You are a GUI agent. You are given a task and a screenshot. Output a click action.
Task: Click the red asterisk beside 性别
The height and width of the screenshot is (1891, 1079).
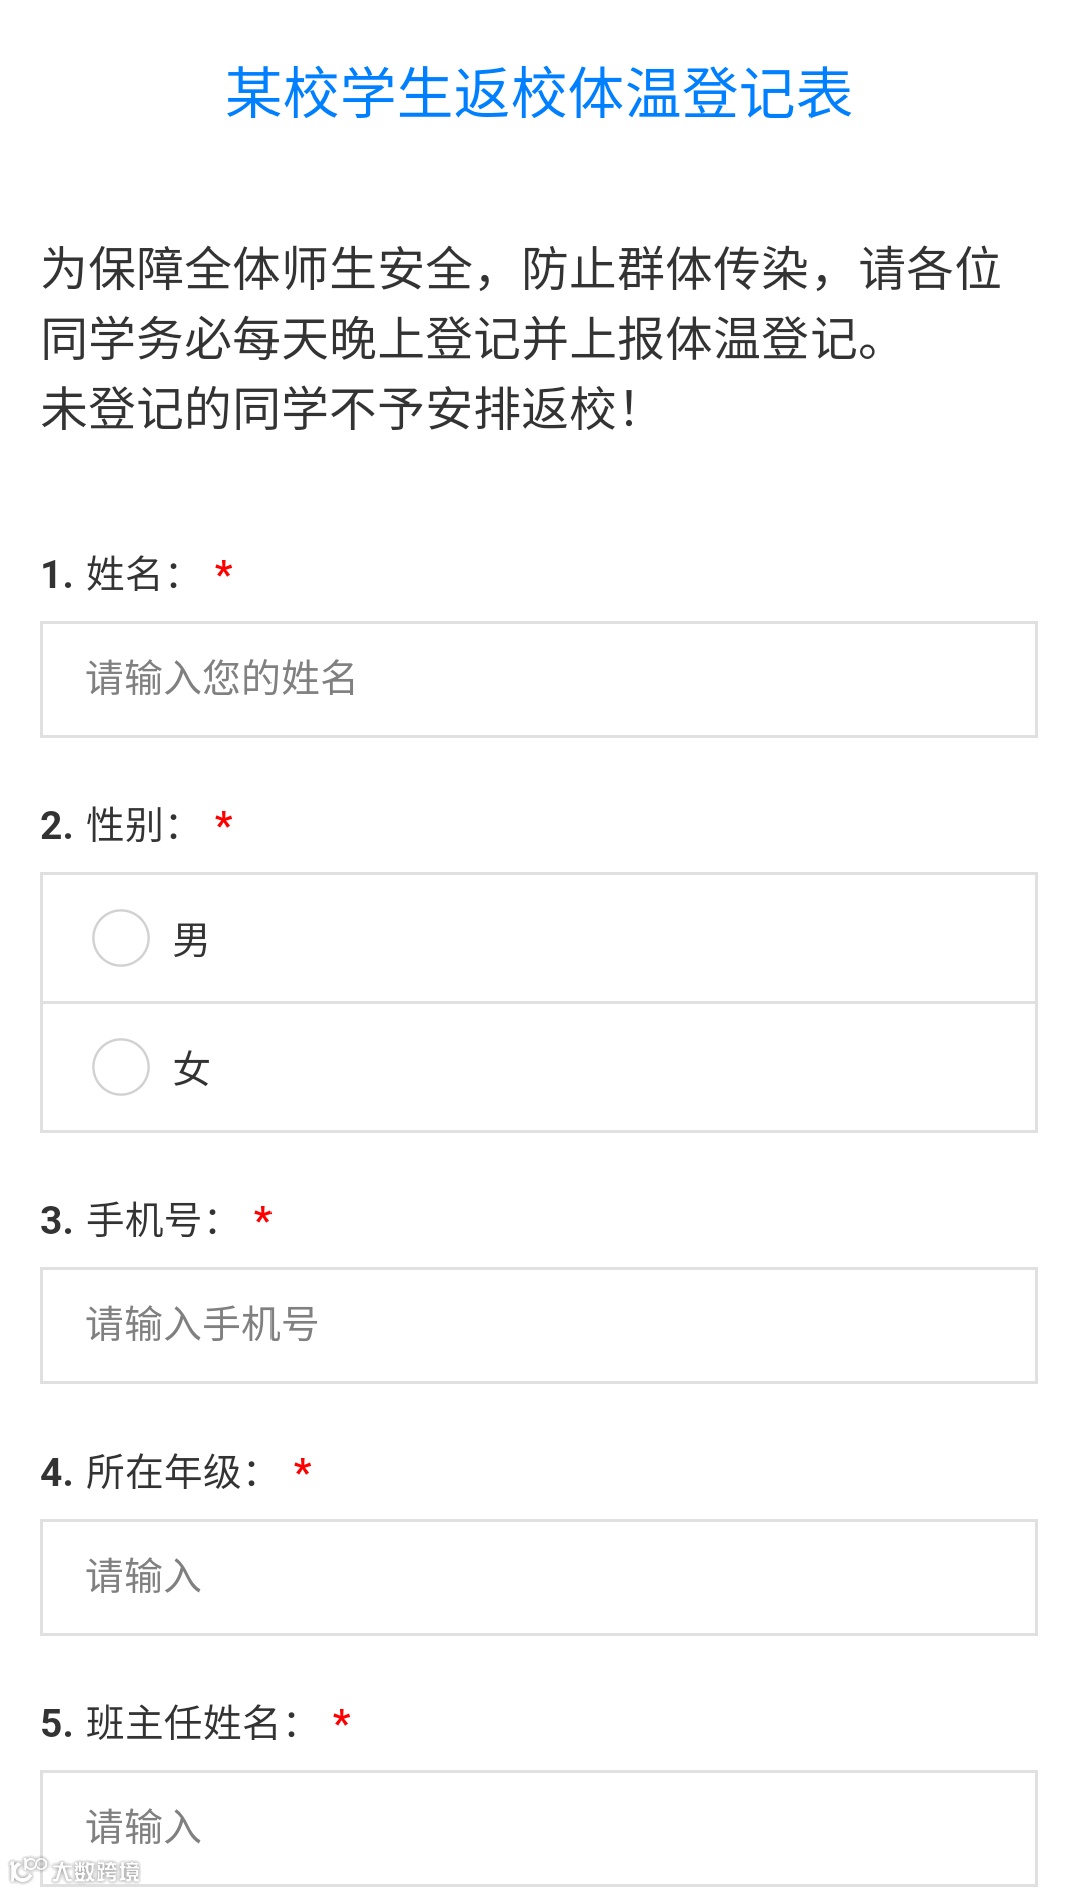coord(224,824)
